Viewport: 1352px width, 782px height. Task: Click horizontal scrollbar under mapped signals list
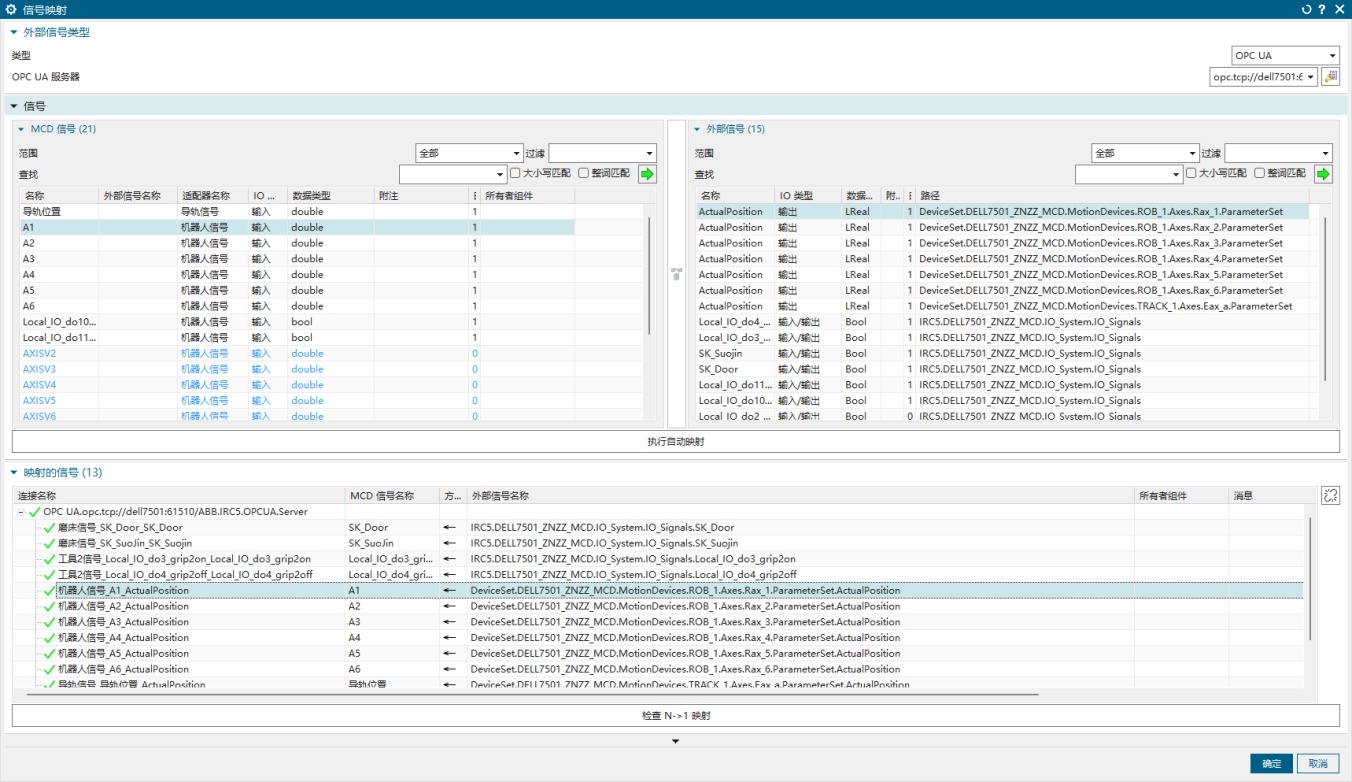click(530, 693)
